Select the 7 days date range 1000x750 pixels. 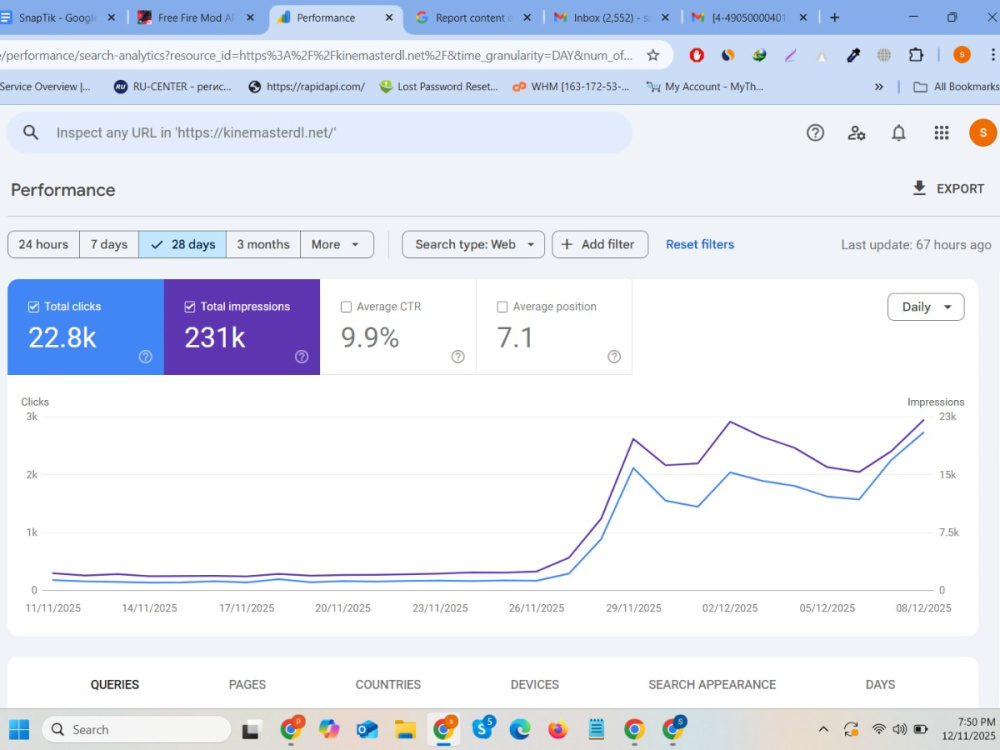pyautogui.click(x=108, y=244)
